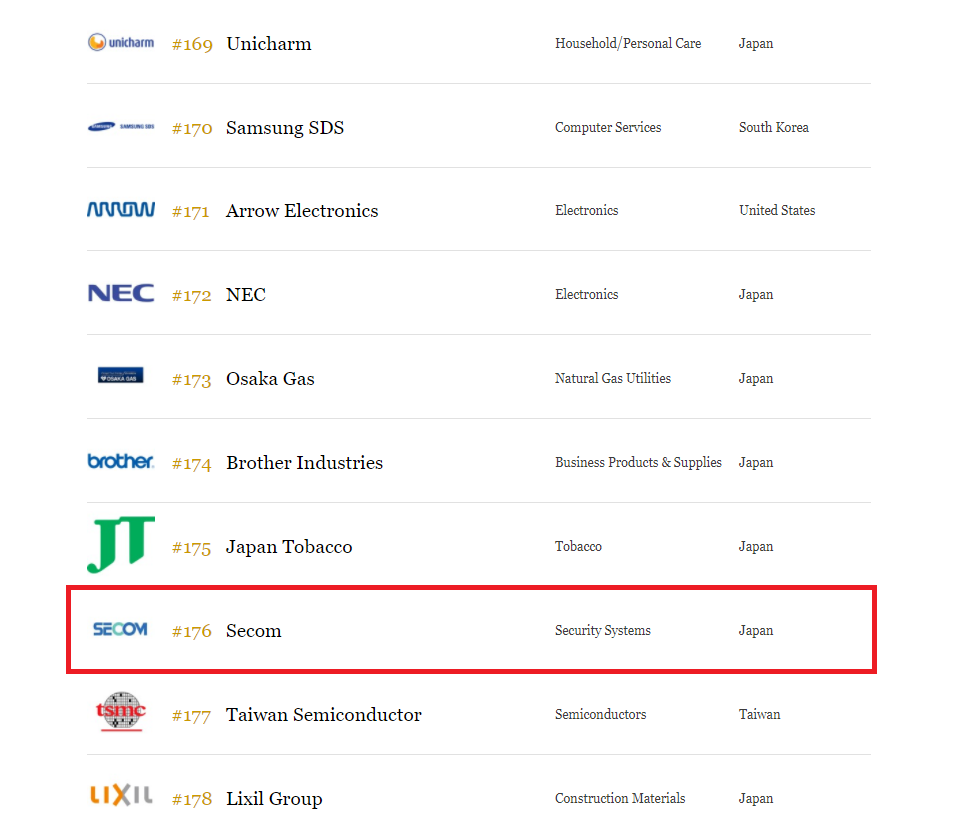Click the Samsung SDS logo
The image size is (958, 836).
click(x=120, y=127)
